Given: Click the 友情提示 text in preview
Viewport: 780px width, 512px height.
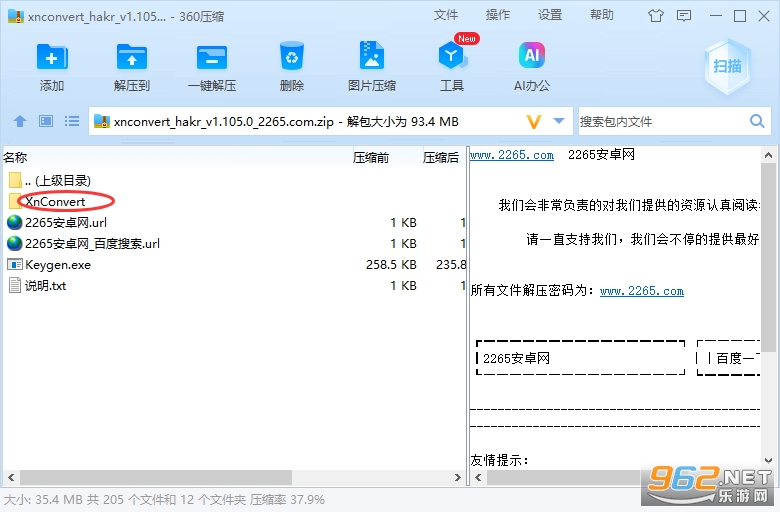Looking at the screenshot, I should click(499, 460).
